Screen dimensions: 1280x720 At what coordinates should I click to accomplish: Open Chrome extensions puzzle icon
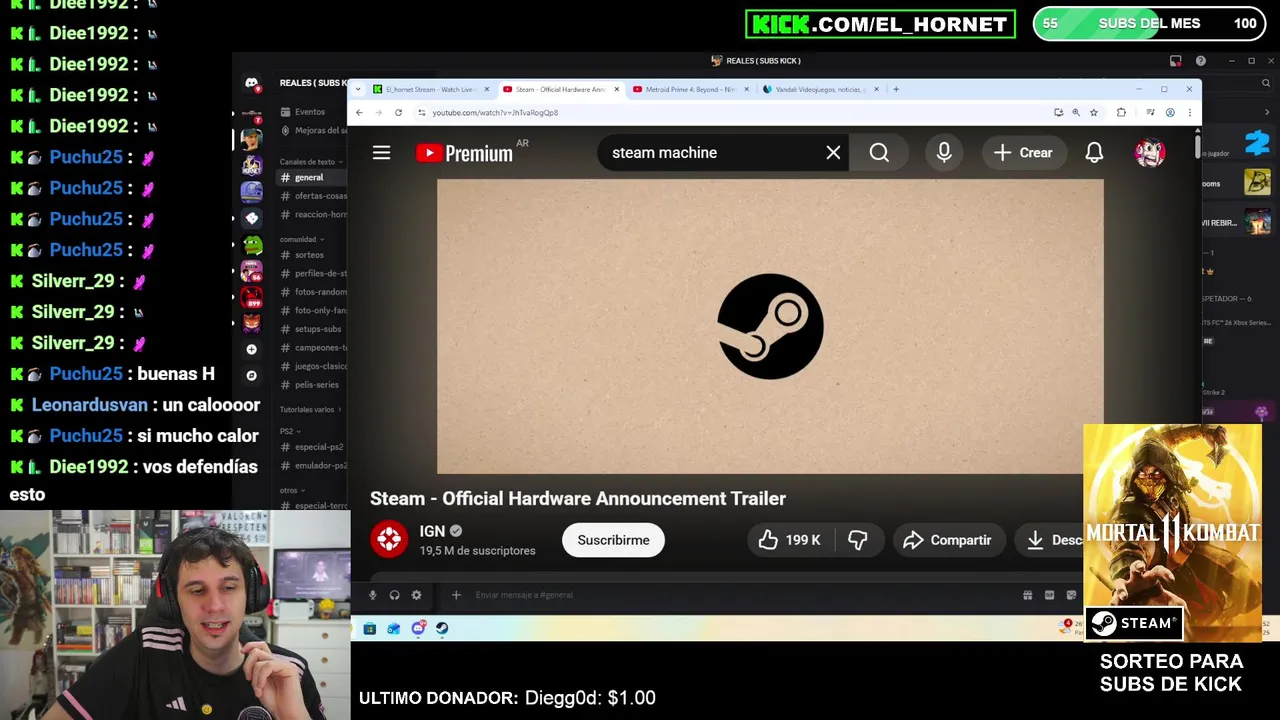tap(1121, 113)
